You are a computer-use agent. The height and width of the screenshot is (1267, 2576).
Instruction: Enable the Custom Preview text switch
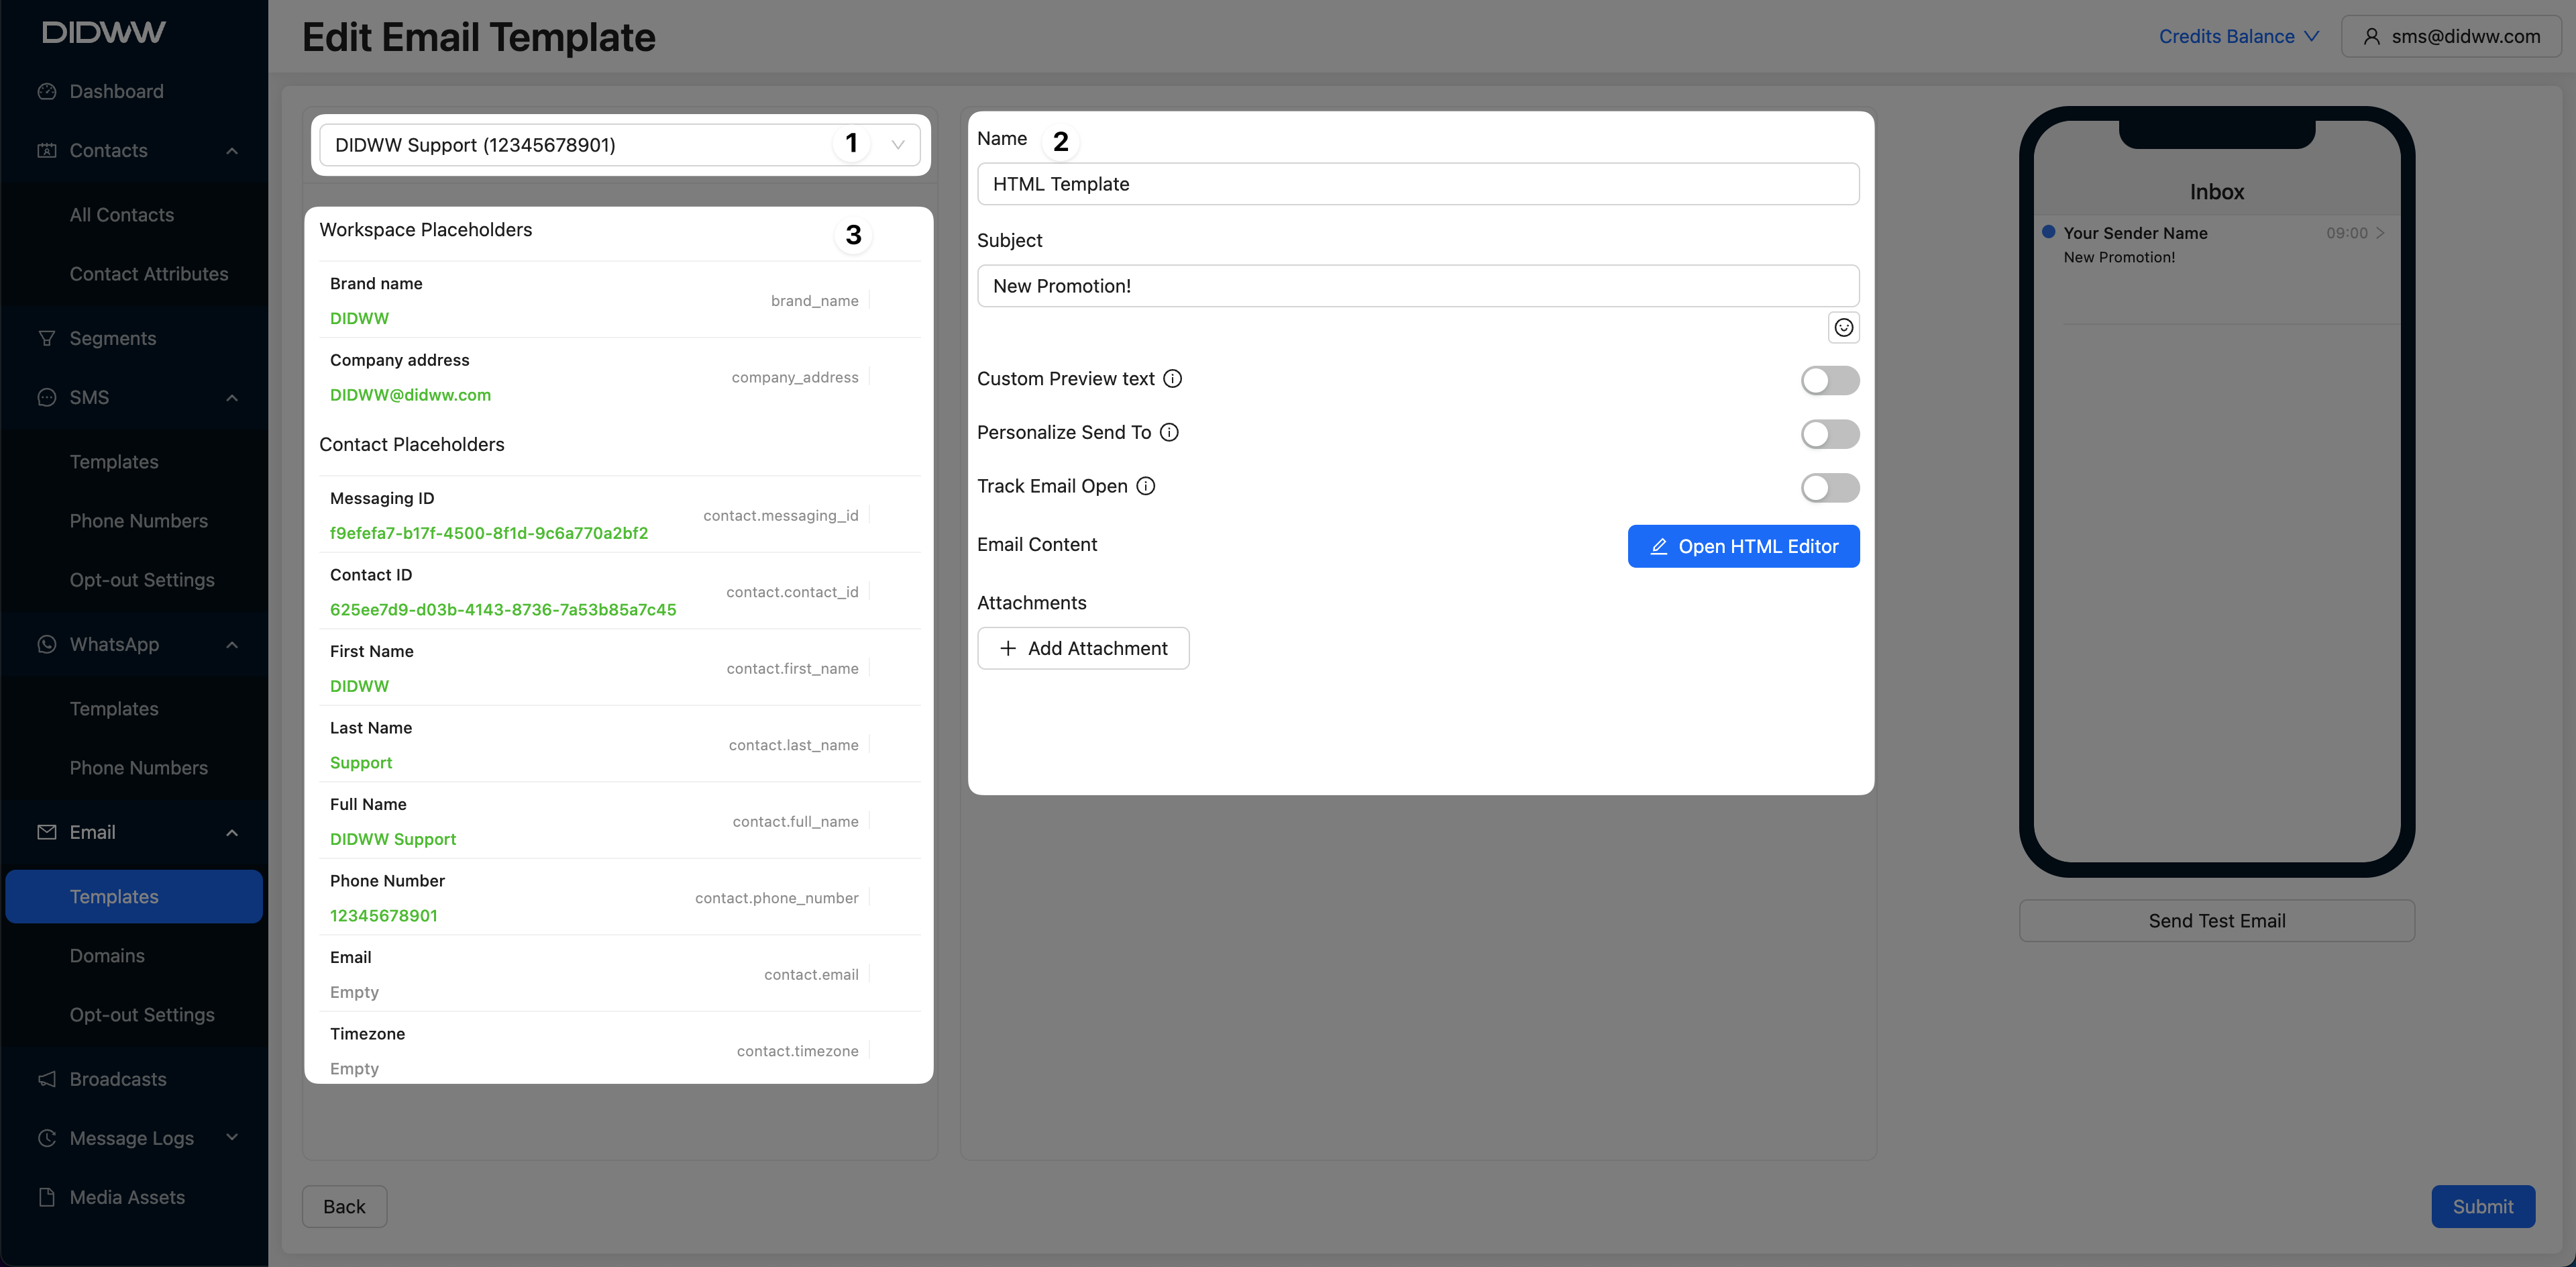tap(1829, 380)
